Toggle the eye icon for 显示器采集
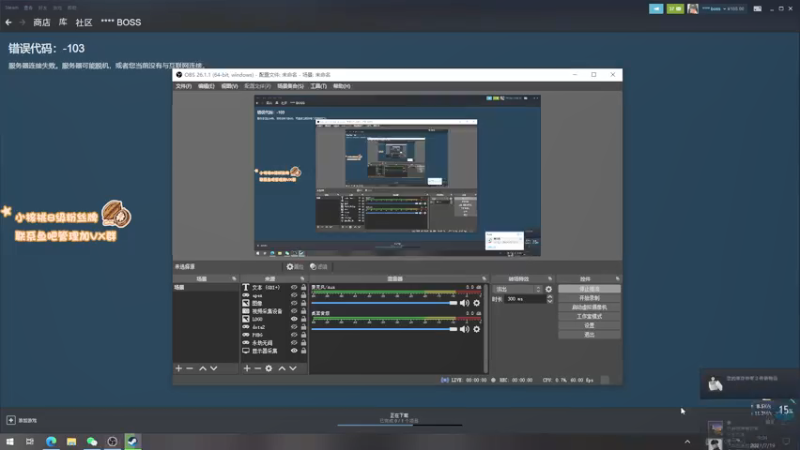Screen dimensions: 800x450 point(294,351)
